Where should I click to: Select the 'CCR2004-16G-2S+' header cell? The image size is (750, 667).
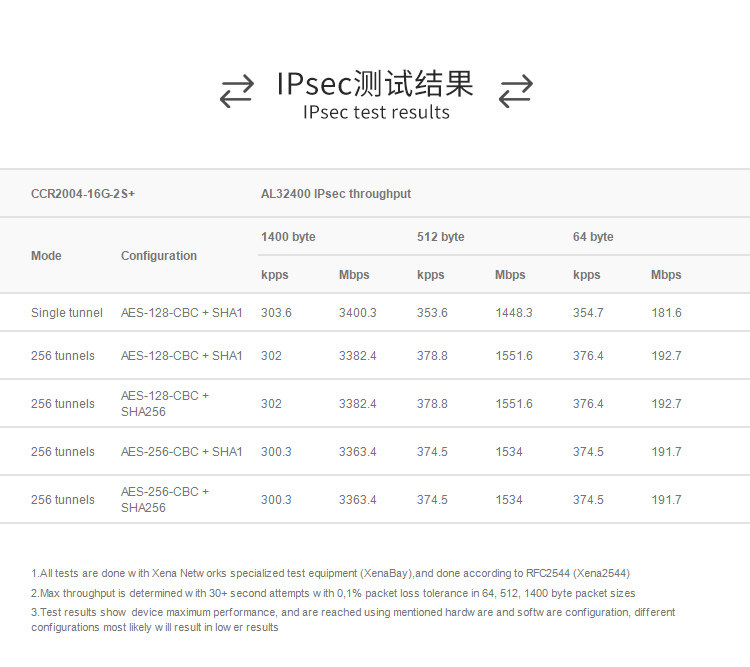pos(83,194)
